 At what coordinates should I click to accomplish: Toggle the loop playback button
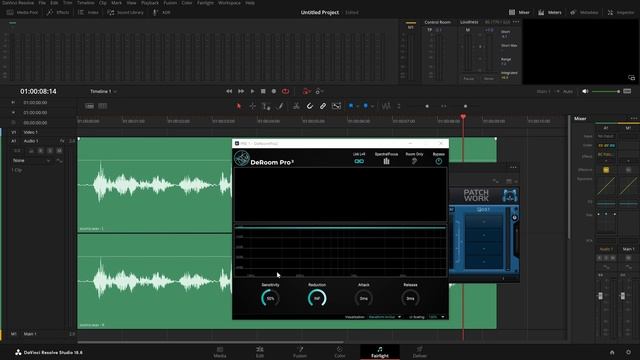pyautogui.click(x=285, y=91)
